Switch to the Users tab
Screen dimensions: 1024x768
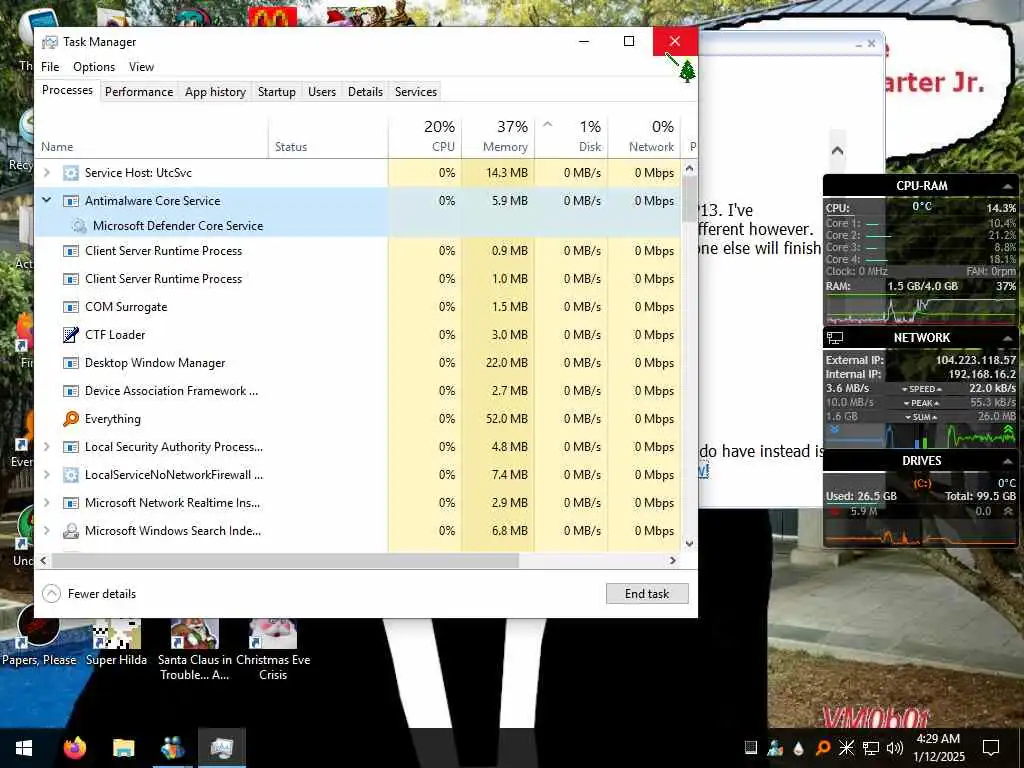point(322,92)
